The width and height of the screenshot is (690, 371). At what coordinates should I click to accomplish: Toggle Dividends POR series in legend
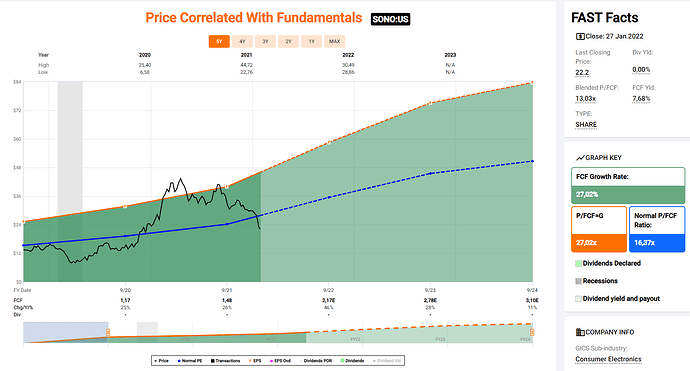click(316, 360)
